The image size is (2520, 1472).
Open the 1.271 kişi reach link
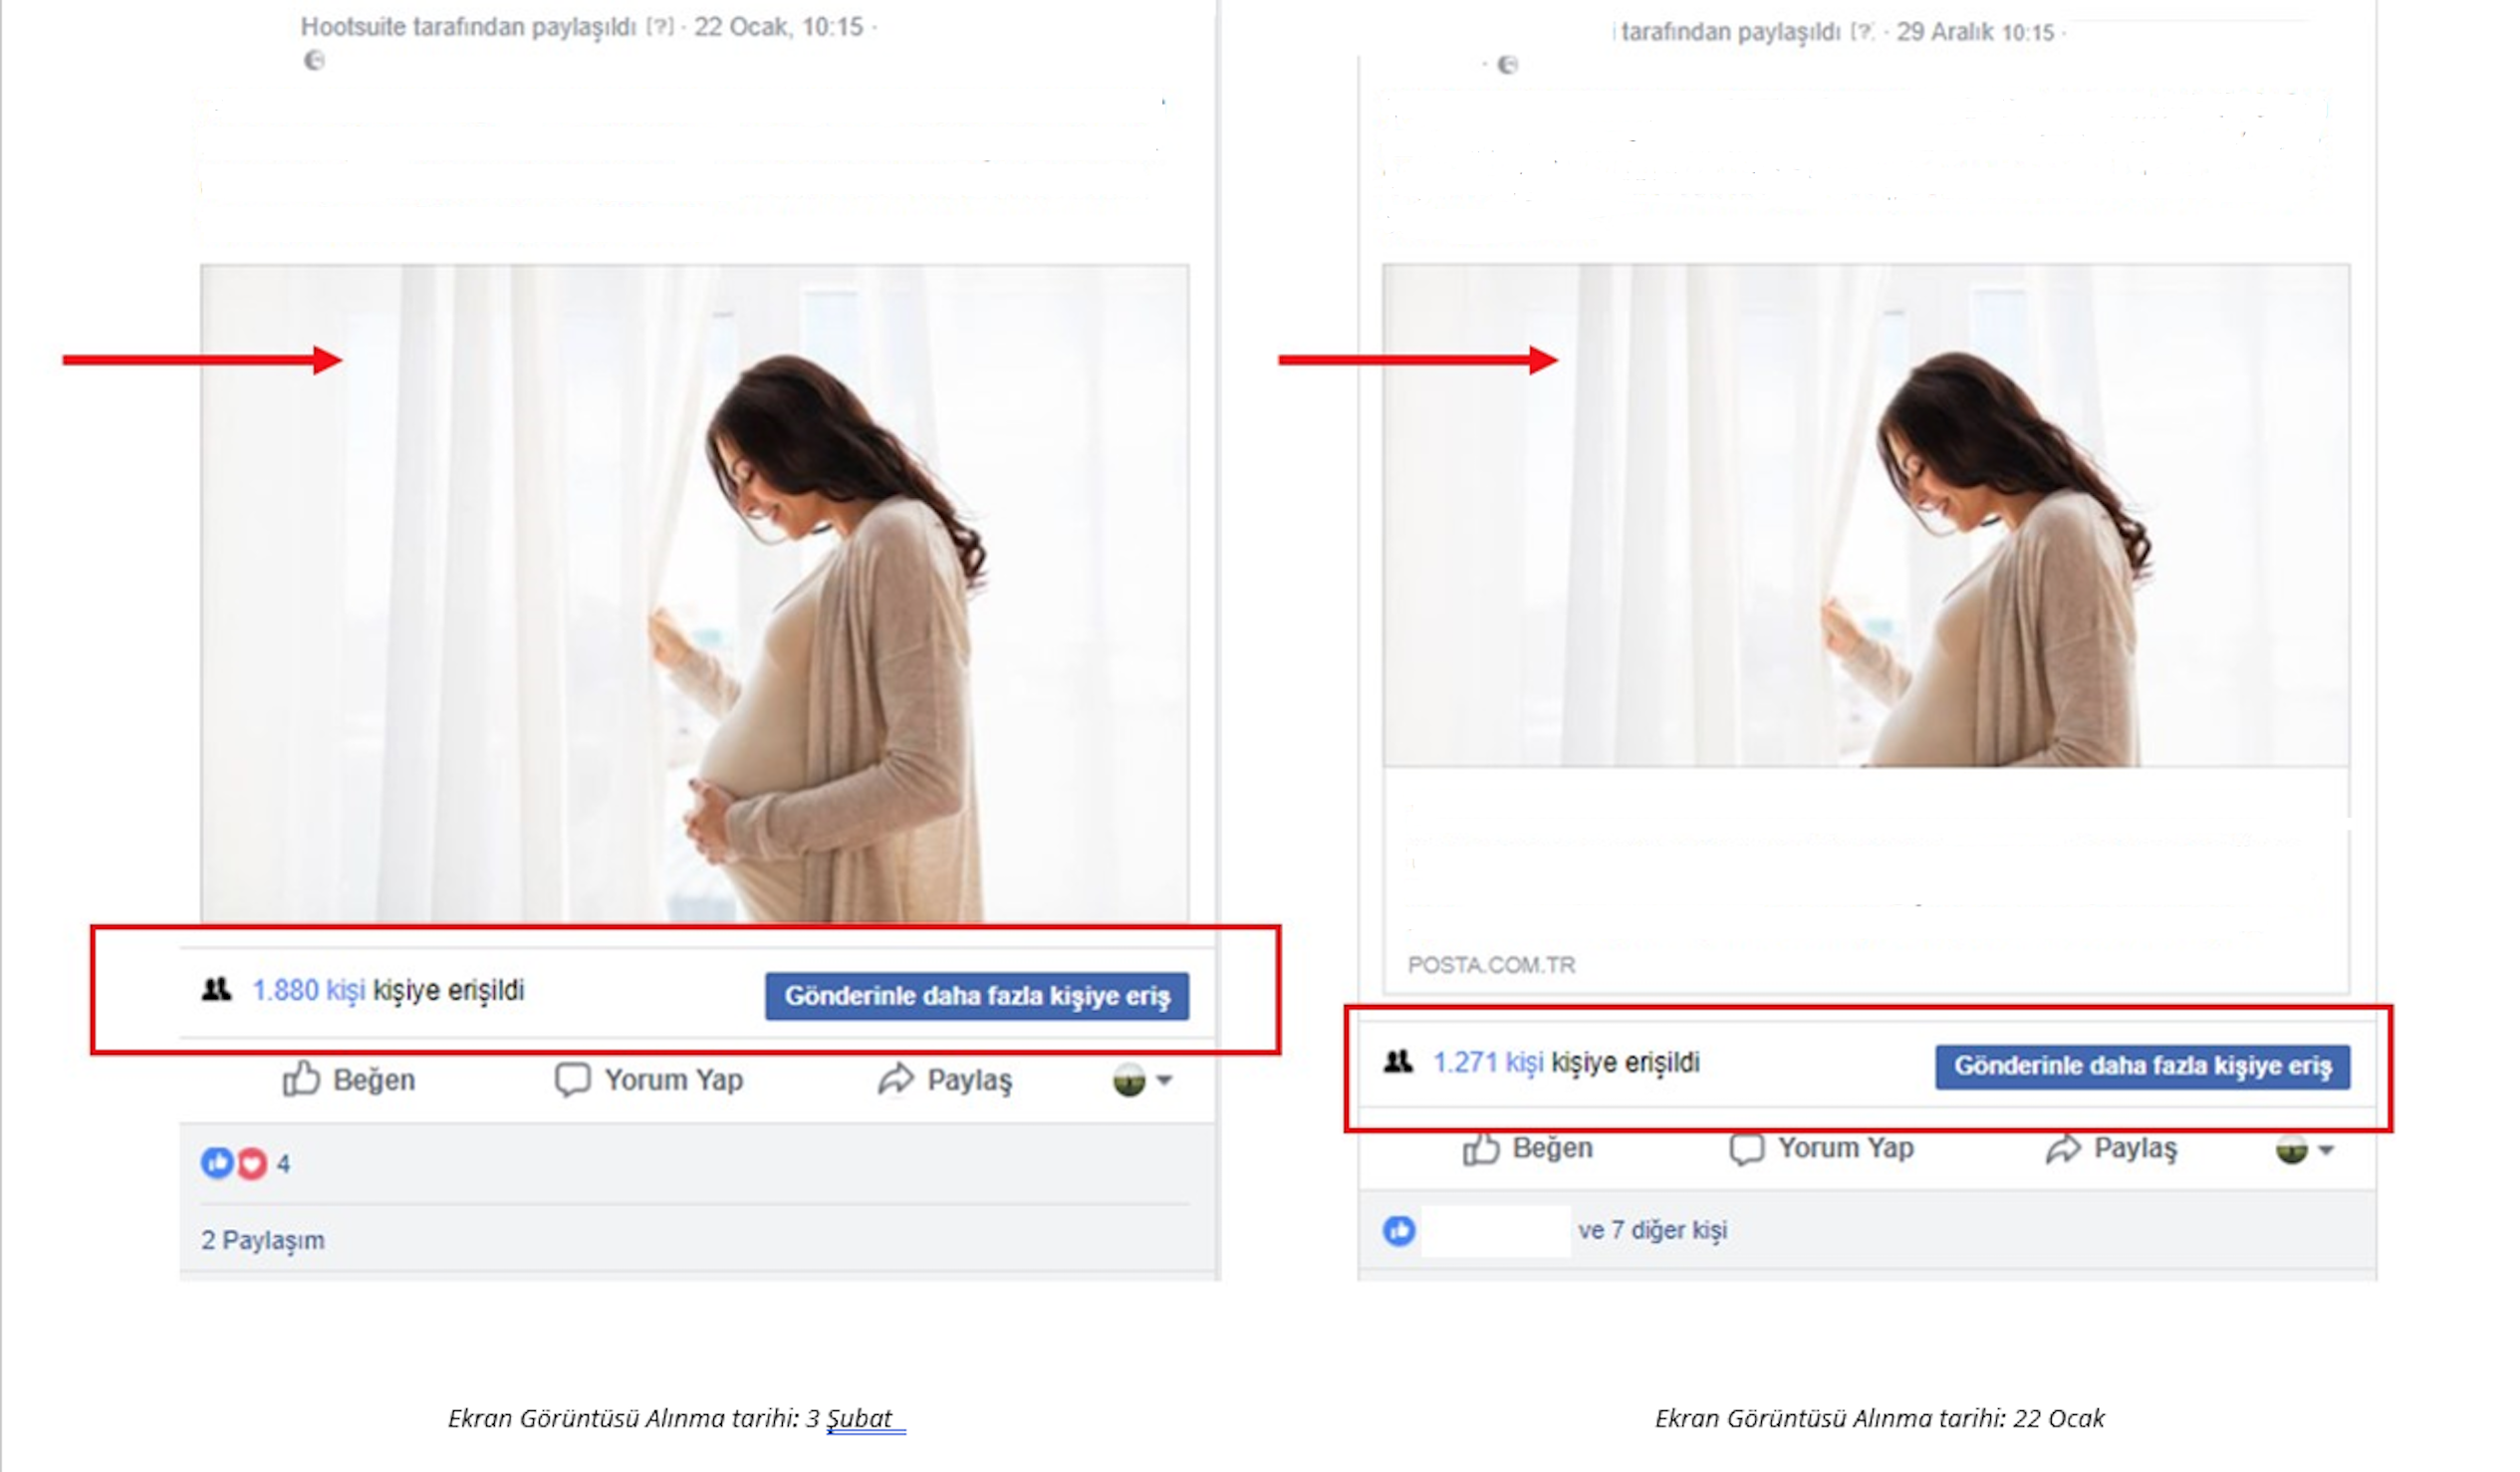tap(1487, 1062)
